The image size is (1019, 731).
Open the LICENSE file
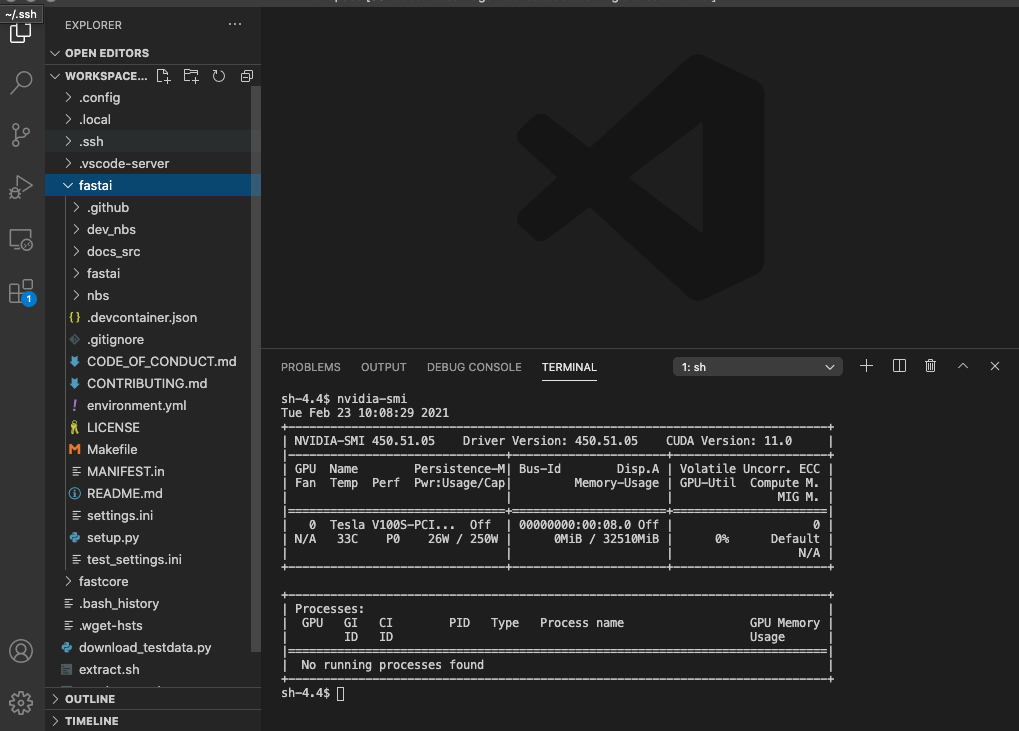click(153, 428)
